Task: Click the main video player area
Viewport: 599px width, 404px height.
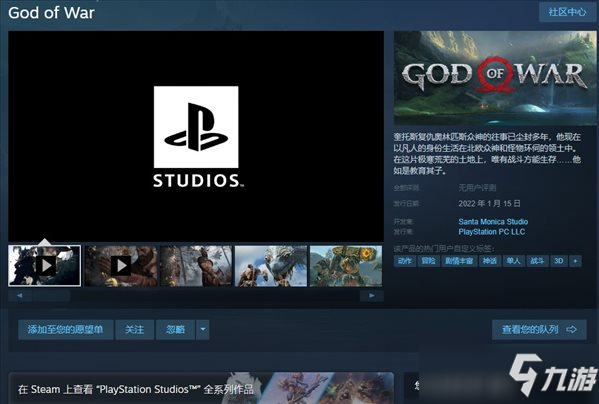Action: click(x=196, y=136)
